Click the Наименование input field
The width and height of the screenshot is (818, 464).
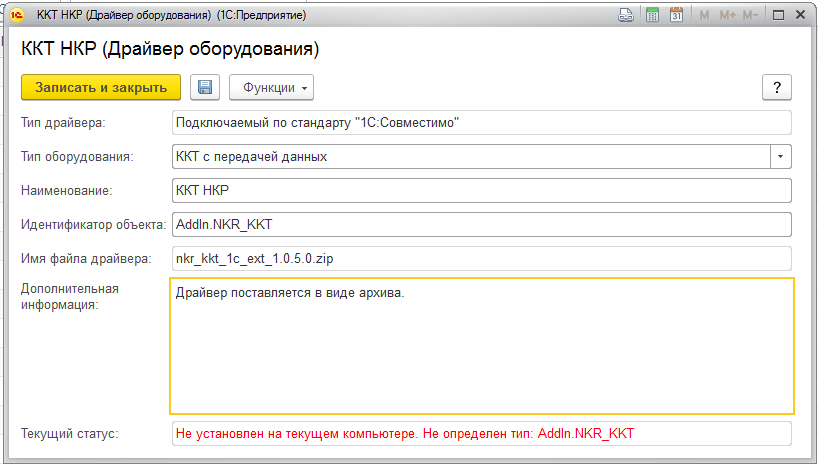coord(481,191)
